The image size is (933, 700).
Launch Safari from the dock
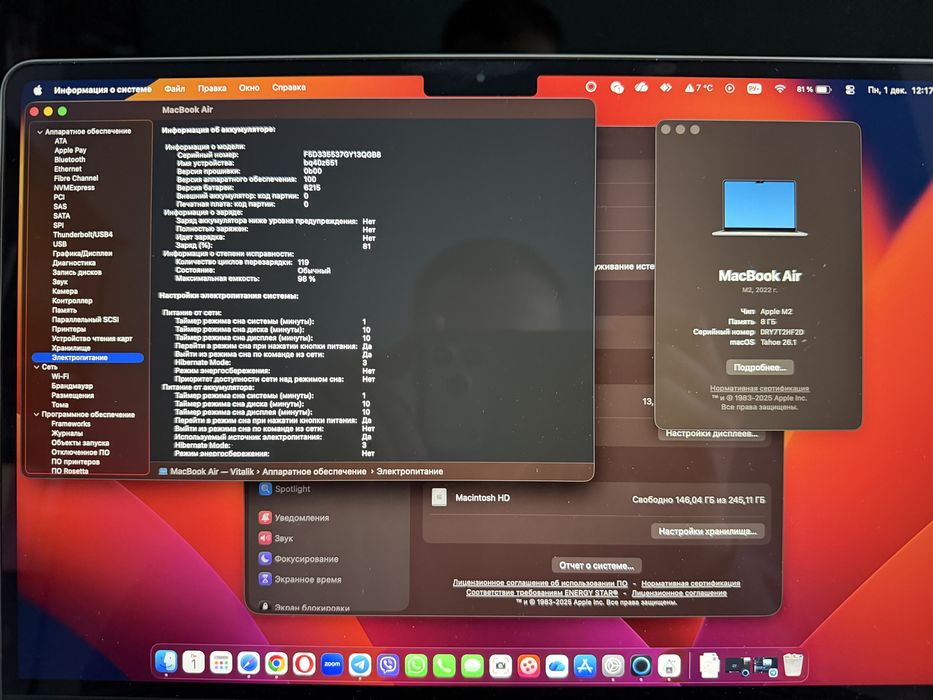pyautogui.click(x=249, y=664)
